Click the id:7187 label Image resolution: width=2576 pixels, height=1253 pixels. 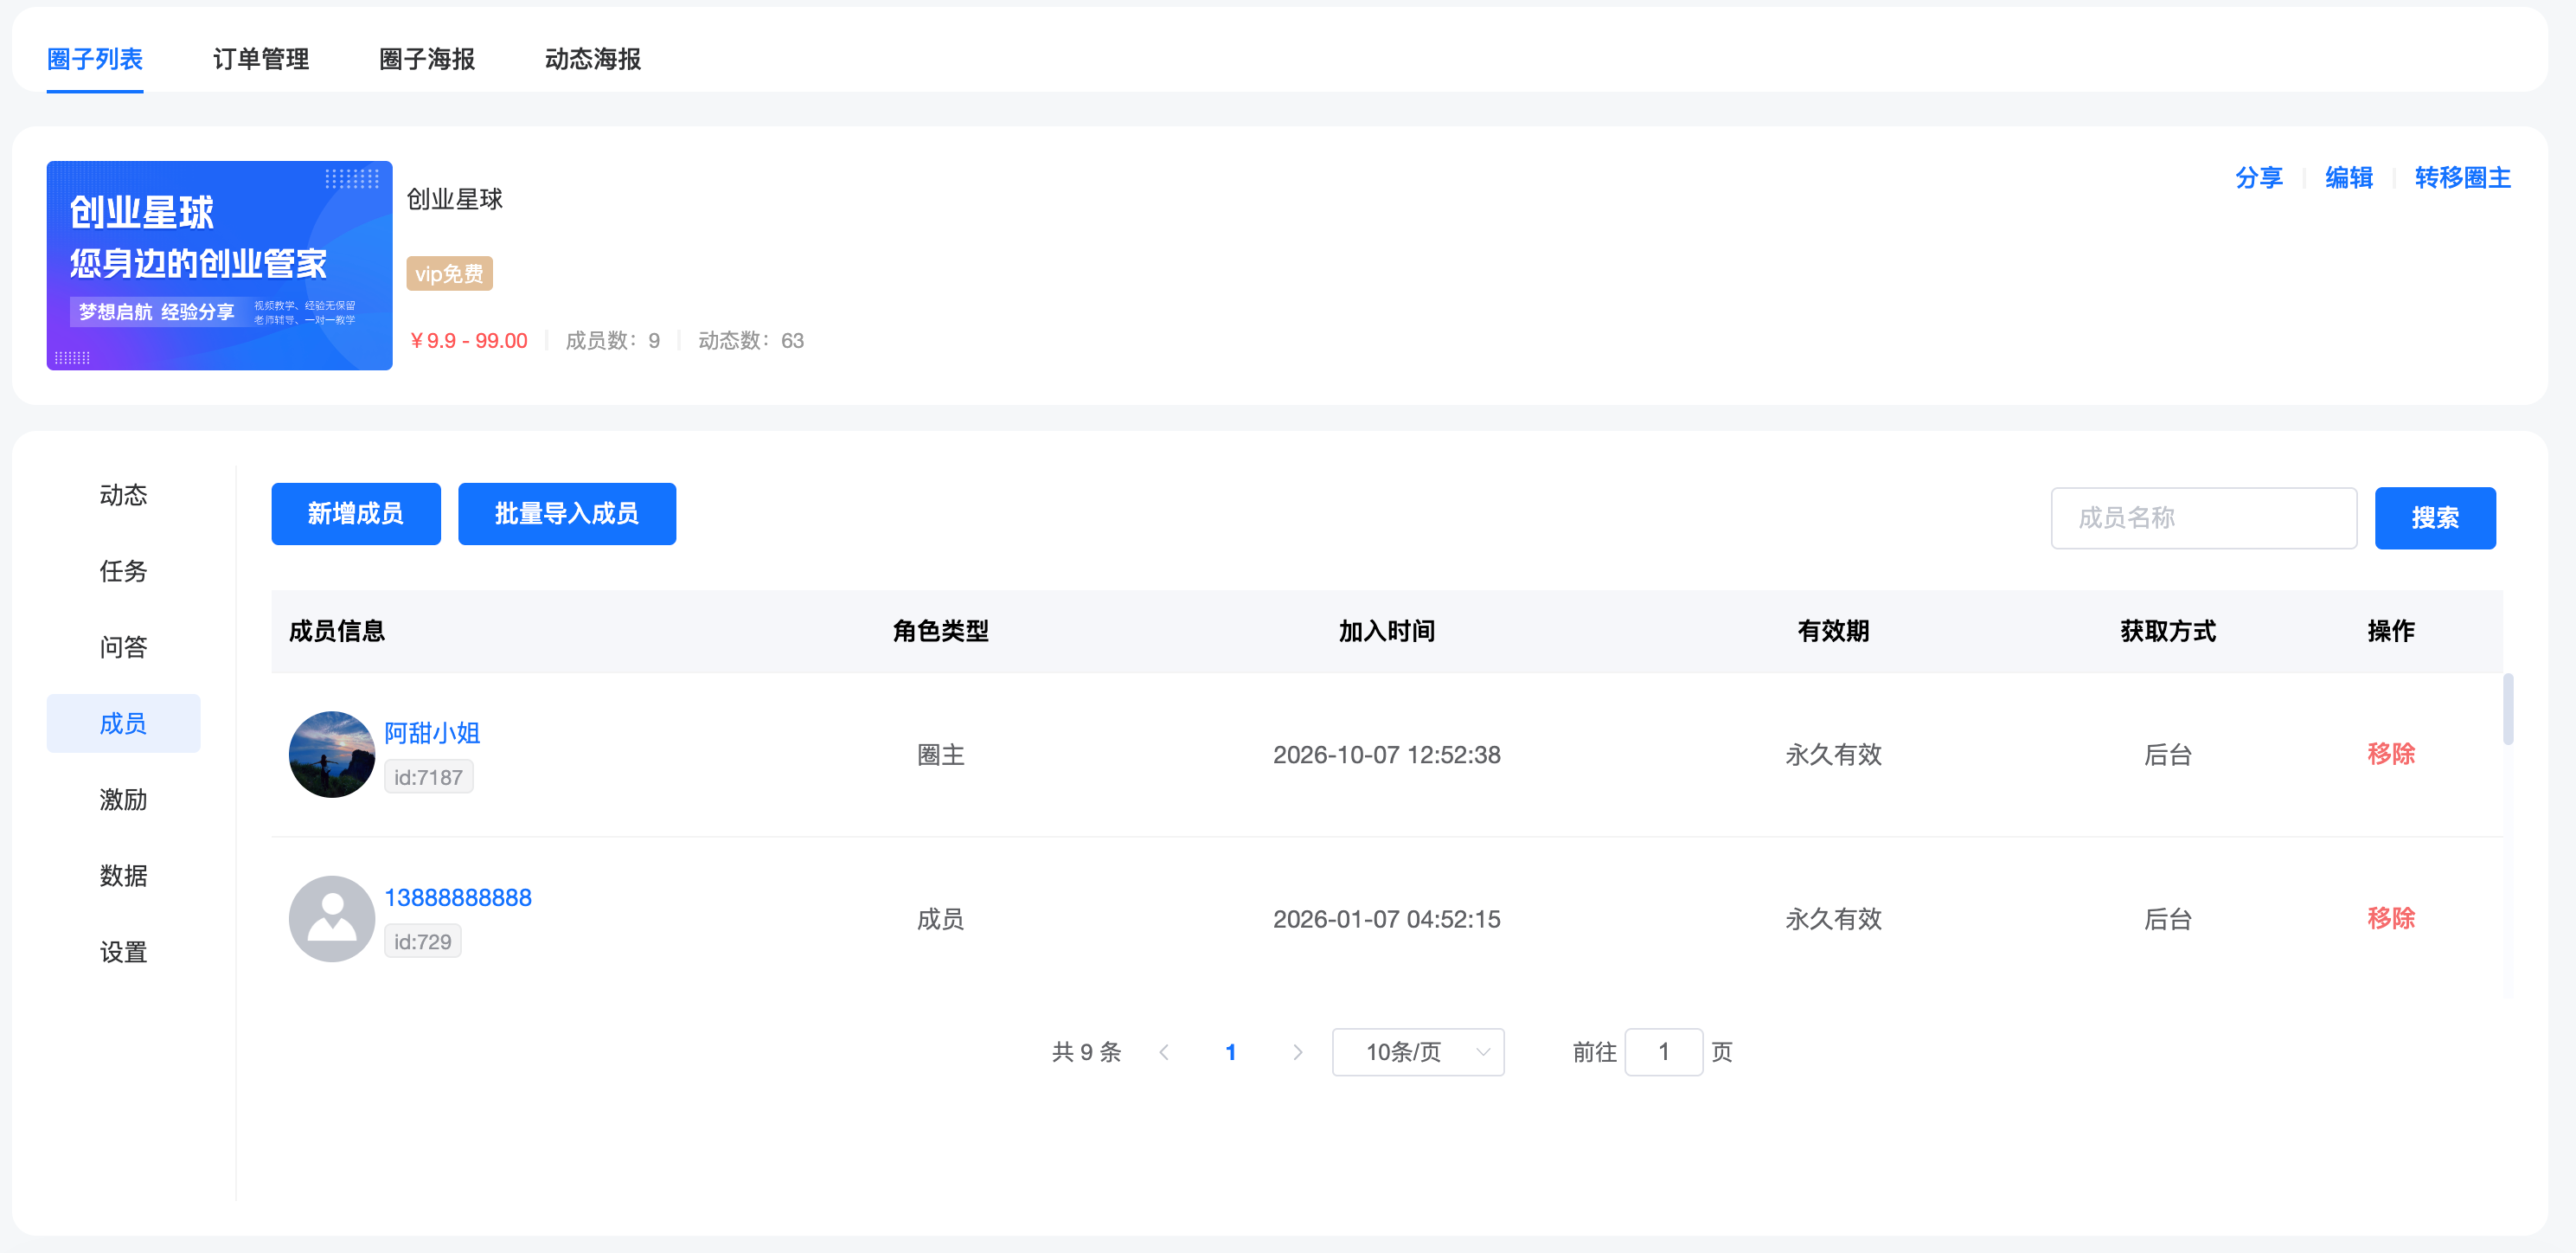tap(429, 777)
